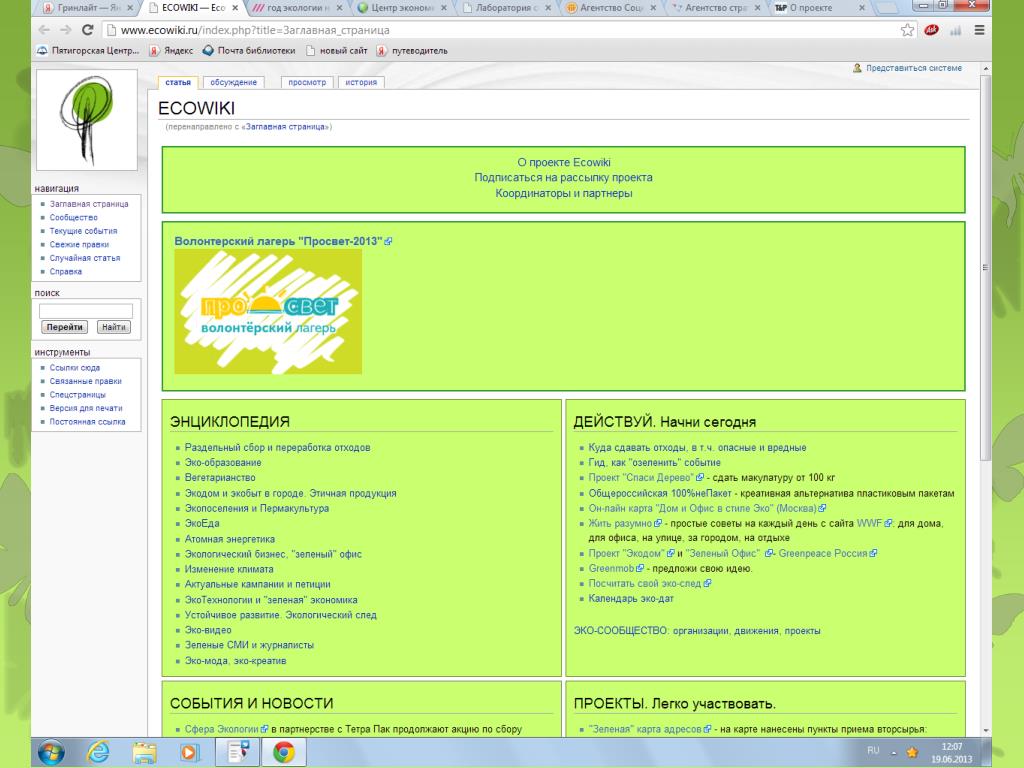This screenshot has width=1024, height=768.
Task: Click the wiki search input field
Action: [86, 311]
